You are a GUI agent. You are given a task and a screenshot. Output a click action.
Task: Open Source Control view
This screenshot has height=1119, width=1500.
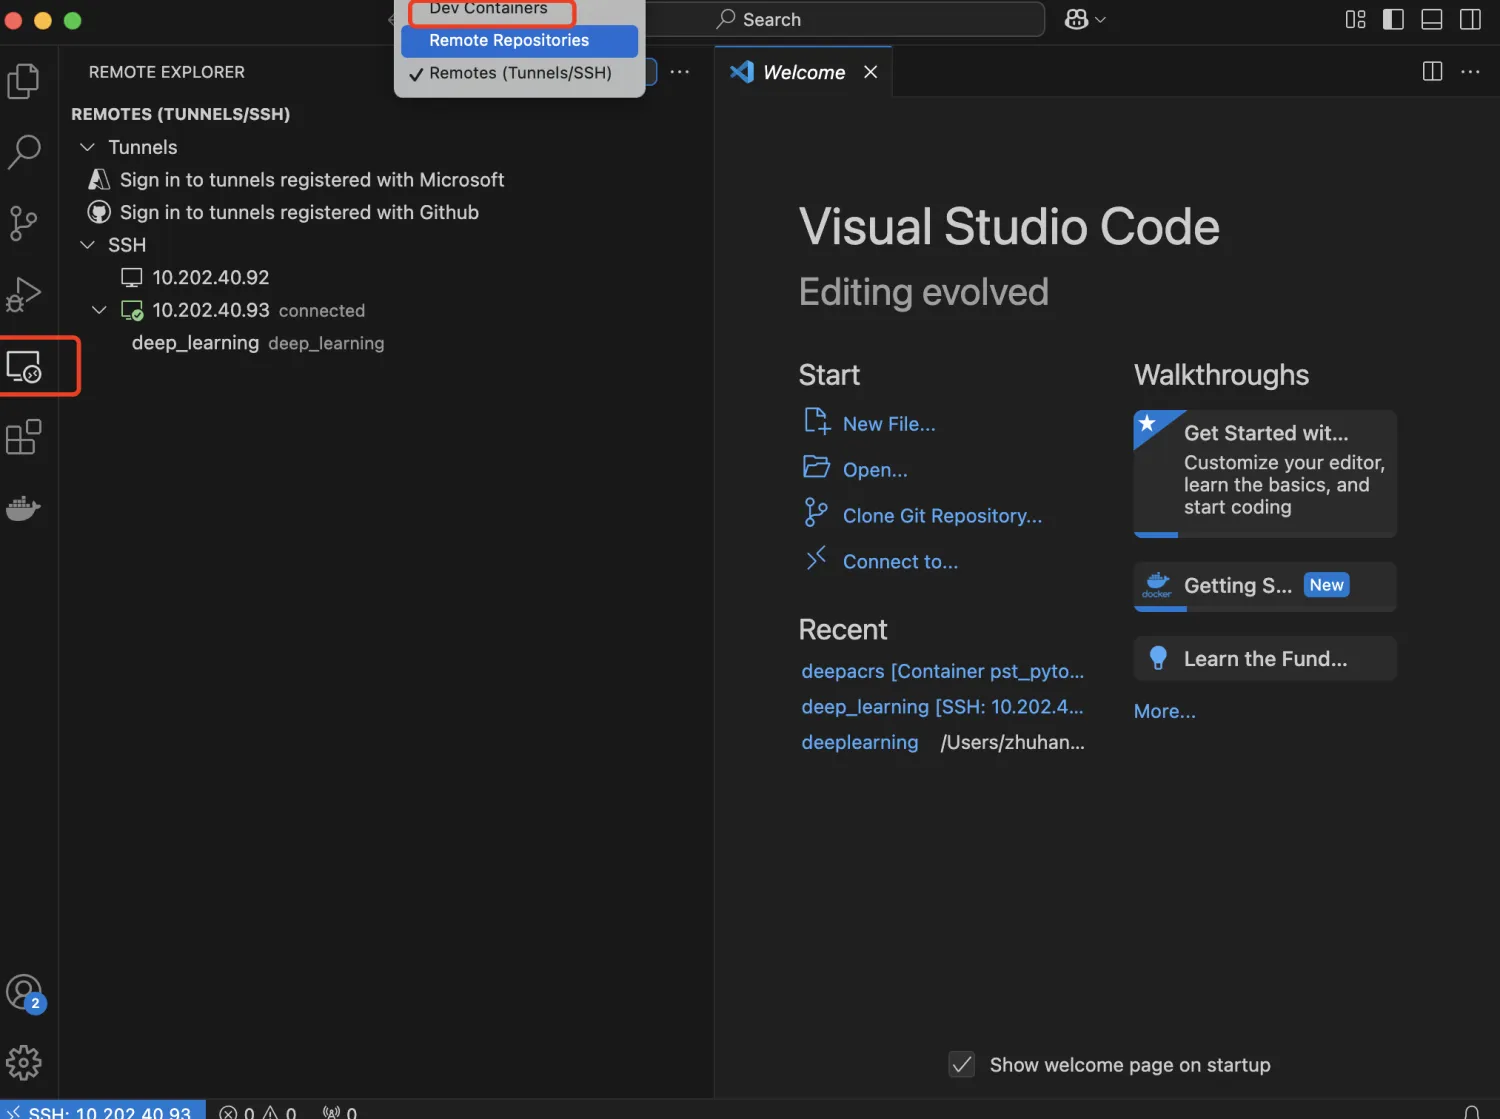[24, 223]
